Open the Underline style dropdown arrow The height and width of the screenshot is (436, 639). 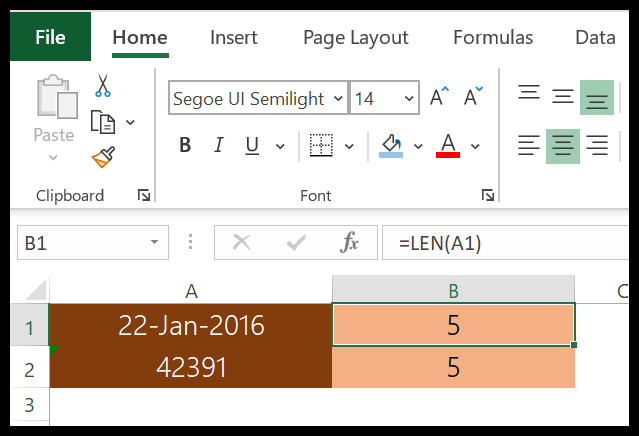click(280, 146)
